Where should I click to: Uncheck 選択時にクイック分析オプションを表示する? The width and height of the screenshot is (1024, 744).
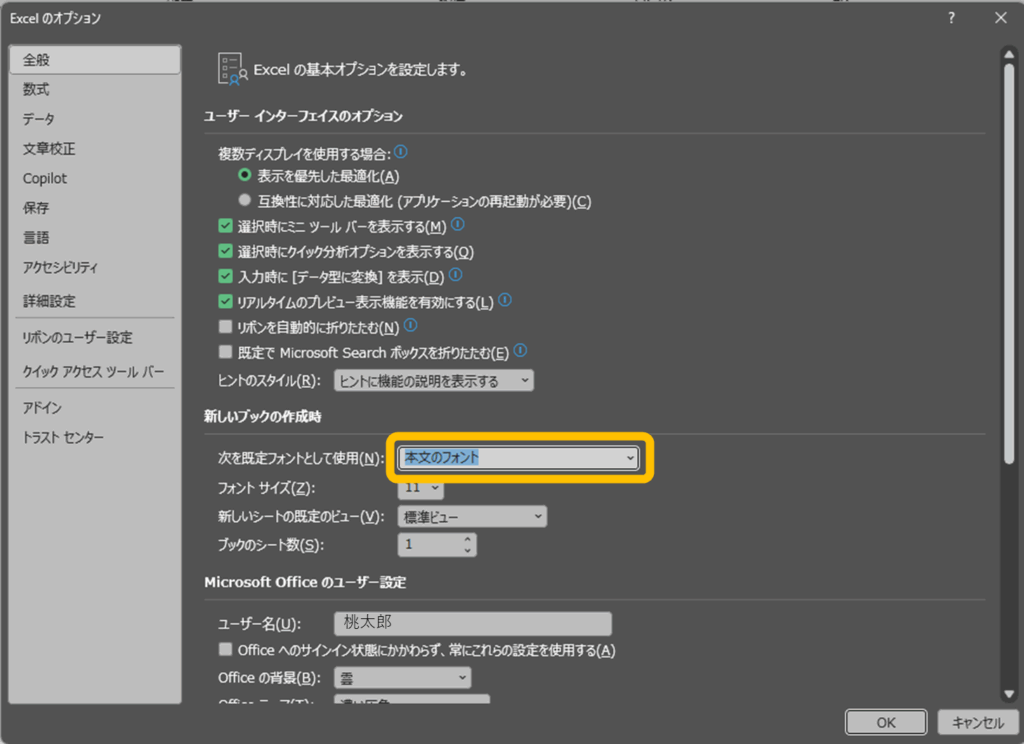click(225, 251)
